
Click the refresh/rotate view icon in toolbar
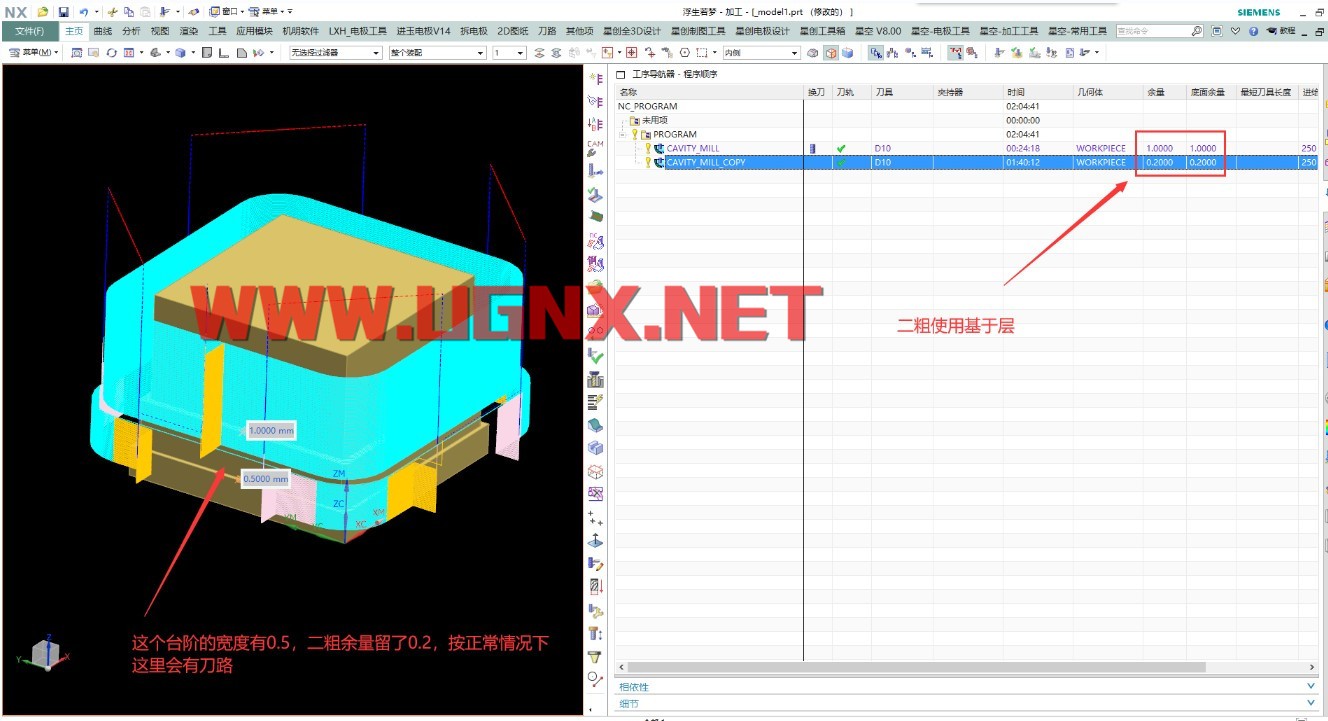pos(112,52)
